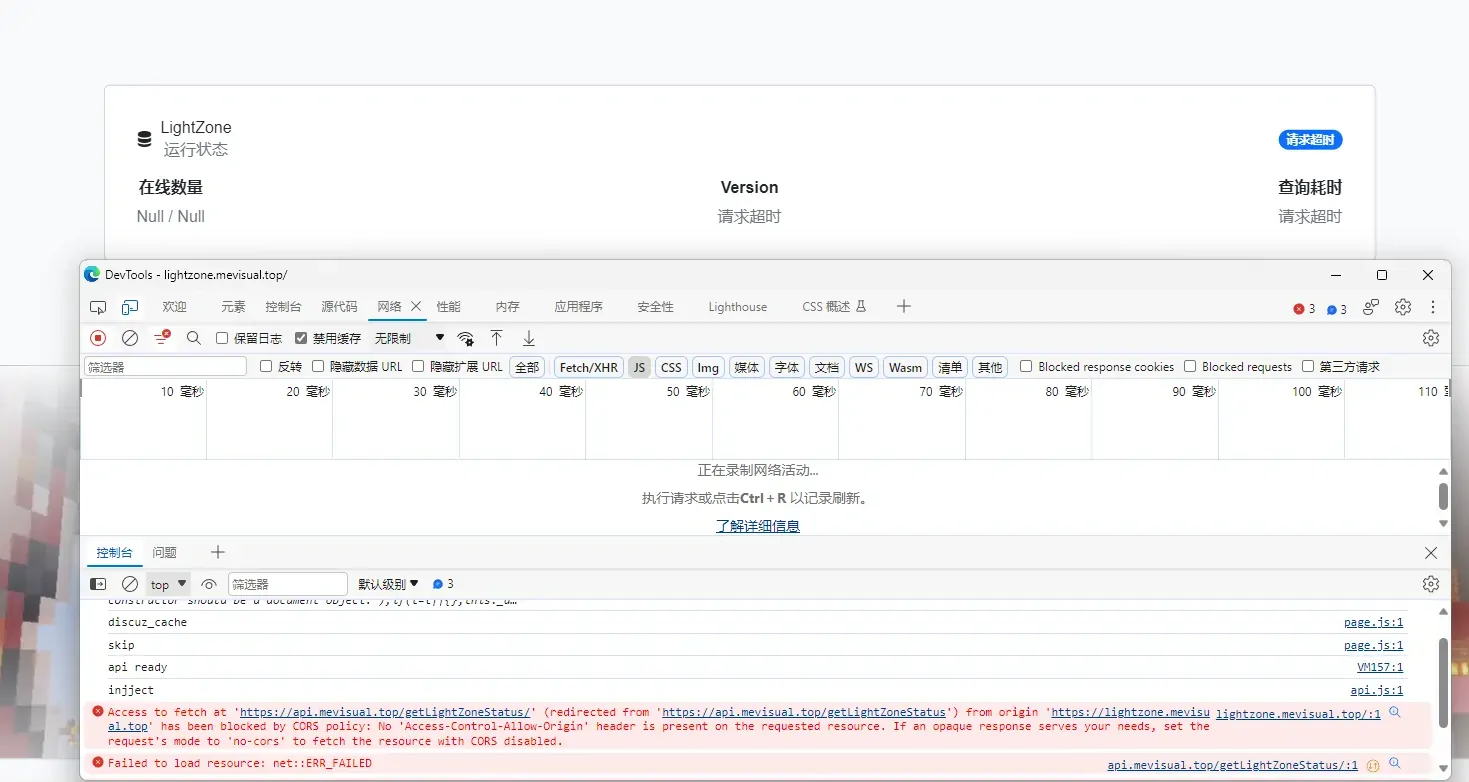The height and width of the screenshot is (782, 1469).
Task: Check the 第三方请求 checkbox
Action: 1308,366
